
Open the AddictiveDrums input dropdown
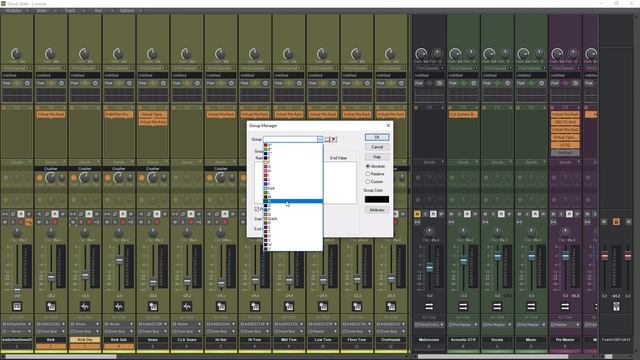point(17,324)
